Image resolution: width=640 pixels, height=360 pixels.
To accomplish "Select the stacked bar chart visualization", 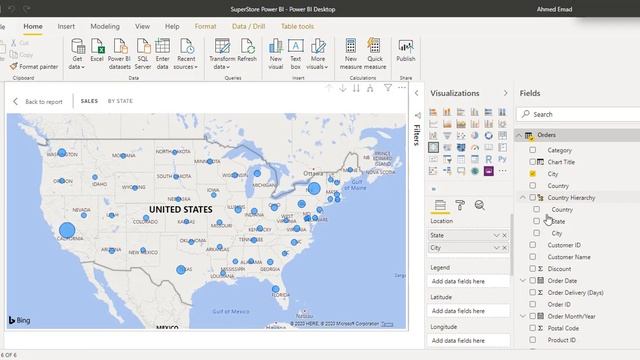I will tap(433, 112).
